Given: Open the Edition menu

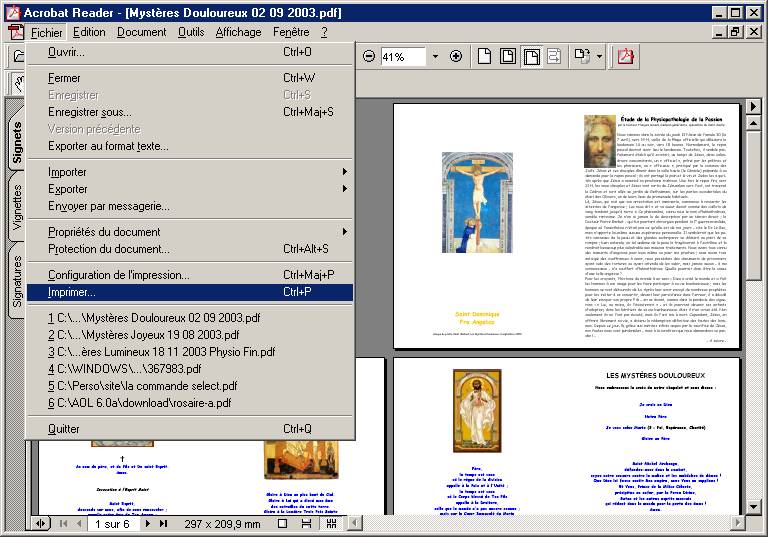Looking at the screenshot, I should (89, 32).
